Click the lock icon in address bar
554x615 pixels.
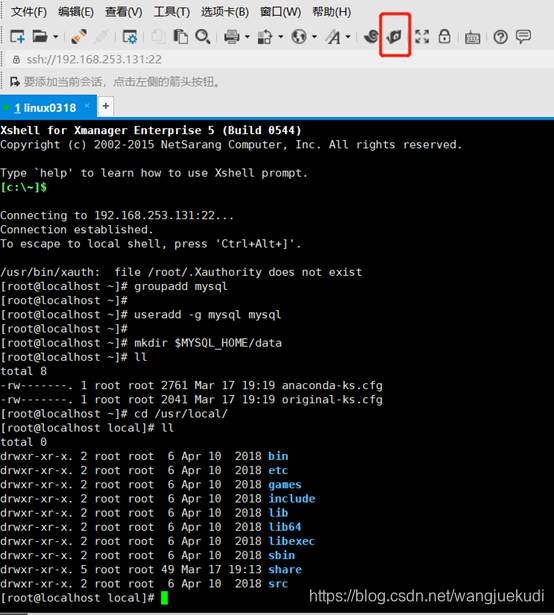tap(16, 60)
